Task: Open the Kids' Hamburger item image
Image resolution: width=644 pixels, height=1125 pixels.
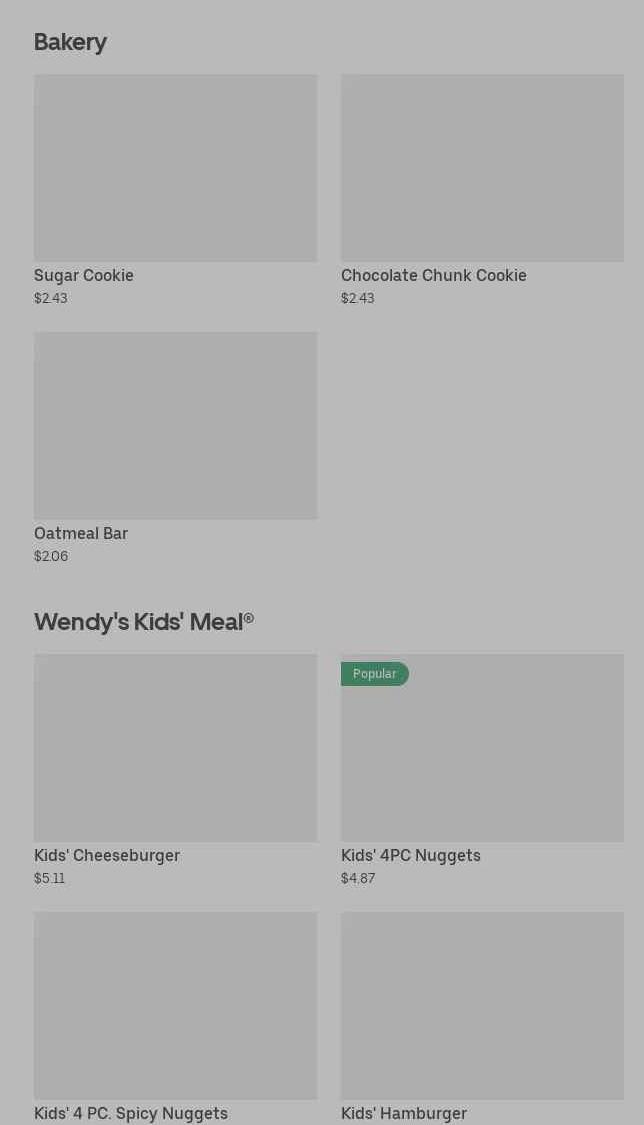Action: (x=482, y=1005)
